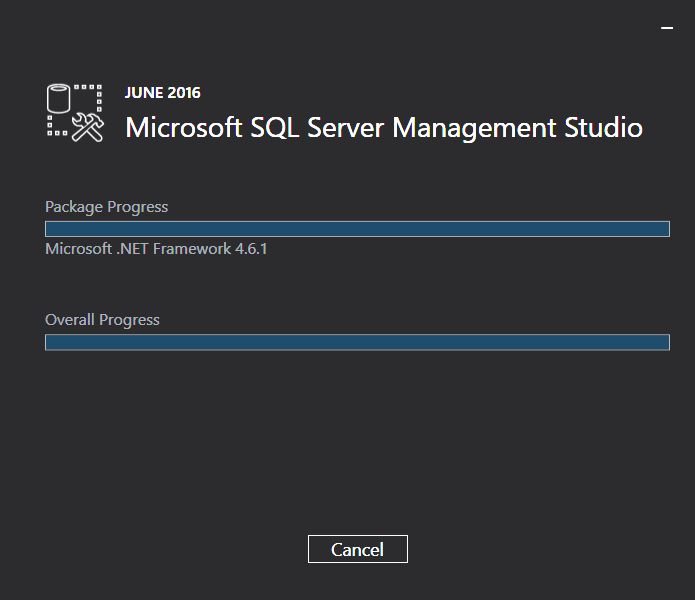695x600 pixels.
Task: Minimize the installer window
Action: [x=667, y=28]
